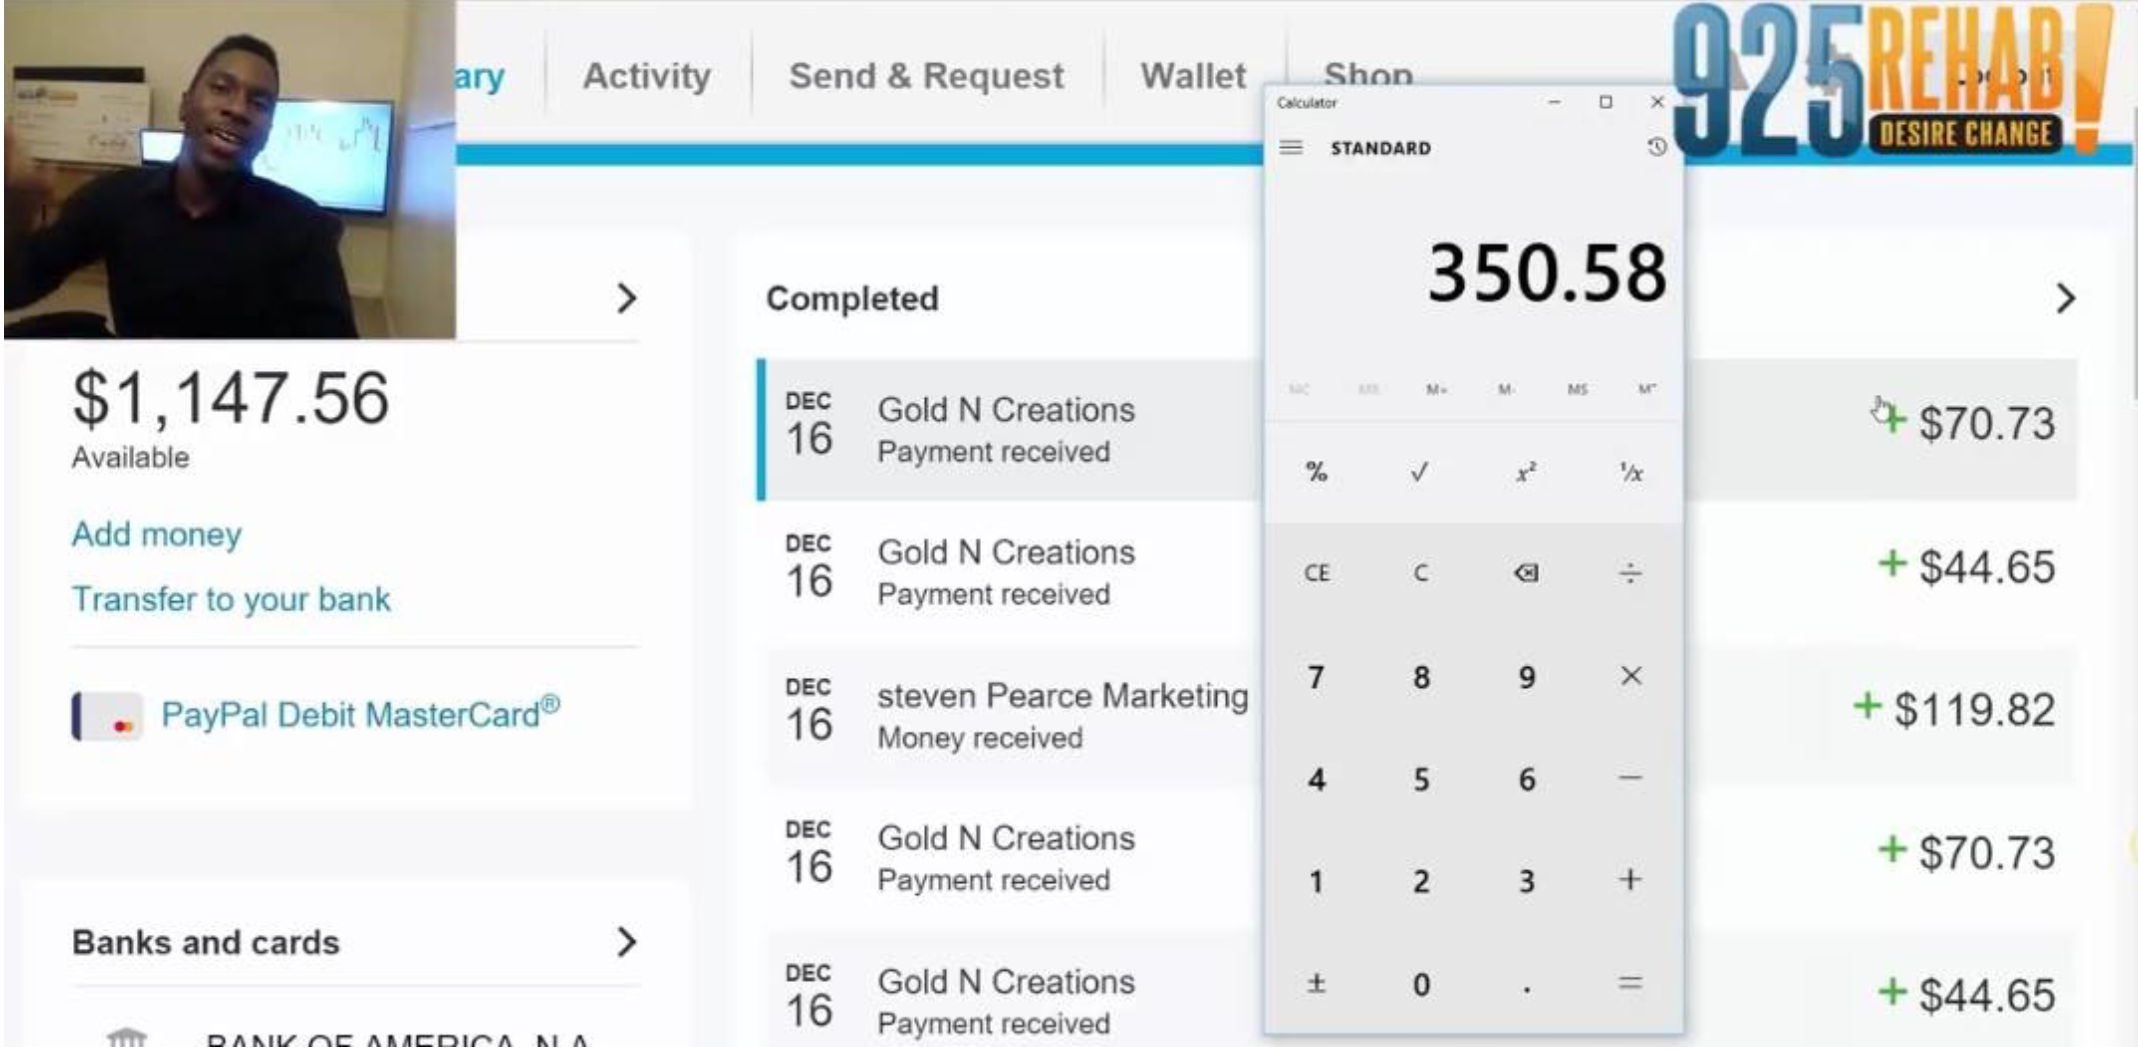Click the percent button in calculator
2138x1052 pixels.
point(1316,473)
